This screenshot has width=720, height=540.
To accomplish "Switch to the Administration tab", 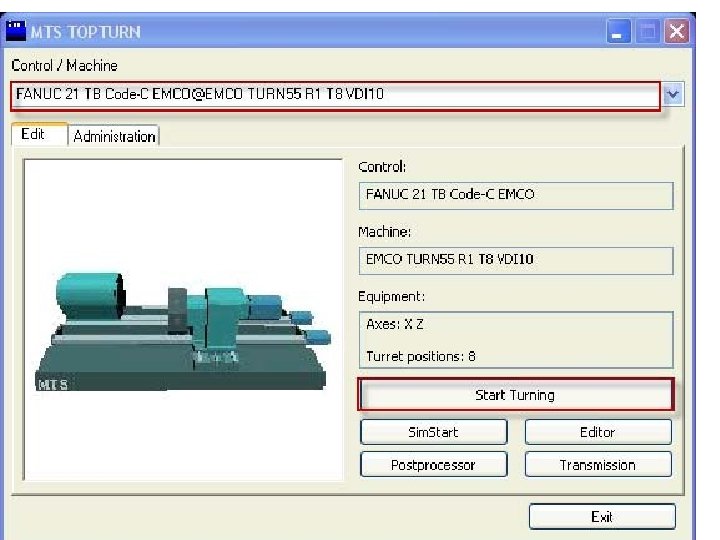I will click(114, 136).
